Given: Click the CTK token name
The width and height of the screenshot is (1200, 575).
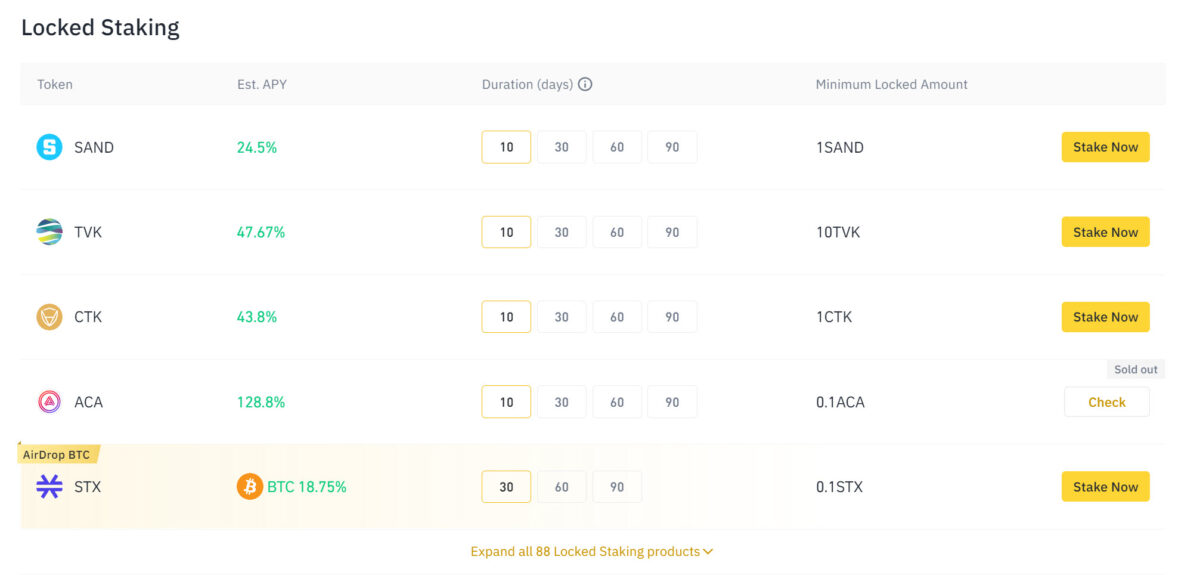Looking at the screenshot, I should (88, 317).
